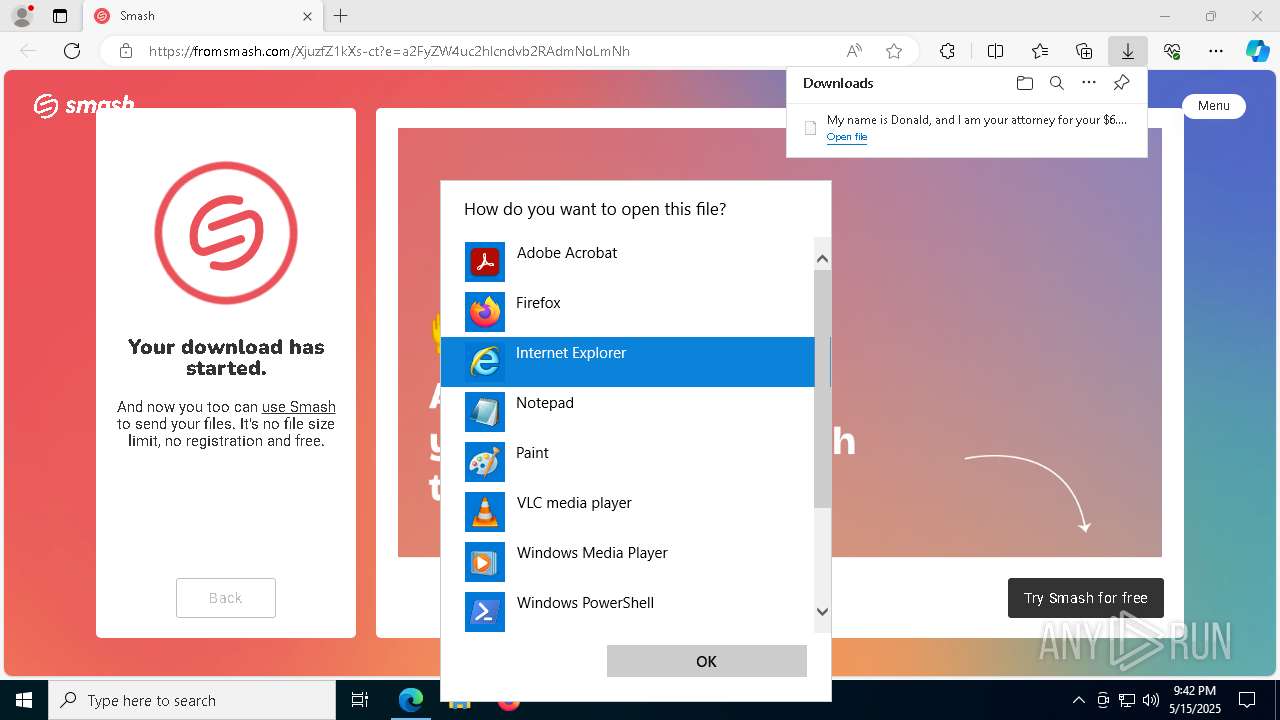Screen dimensions: 1280x720
Task: Show hidden system tray icons
Action: pyautogui.click(x=1078, y=700)
